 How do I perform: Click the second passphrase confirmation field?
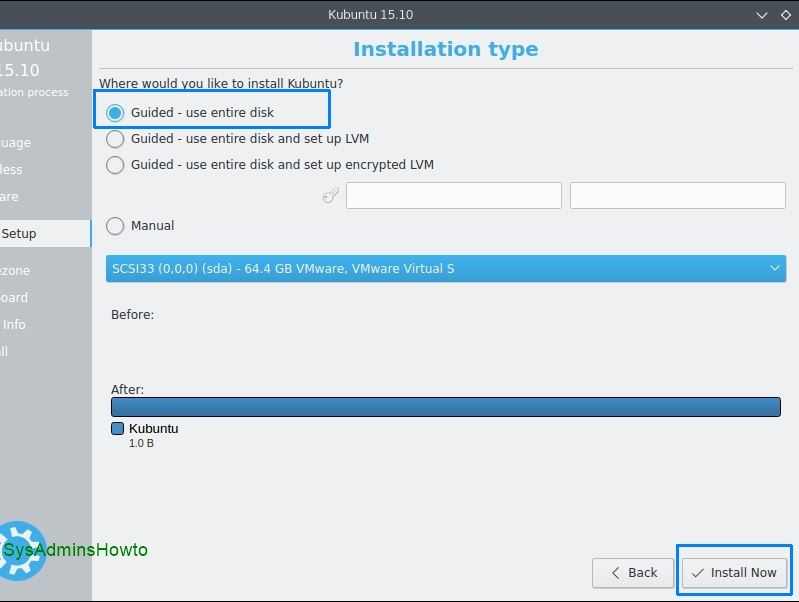[x=677, y=196]
